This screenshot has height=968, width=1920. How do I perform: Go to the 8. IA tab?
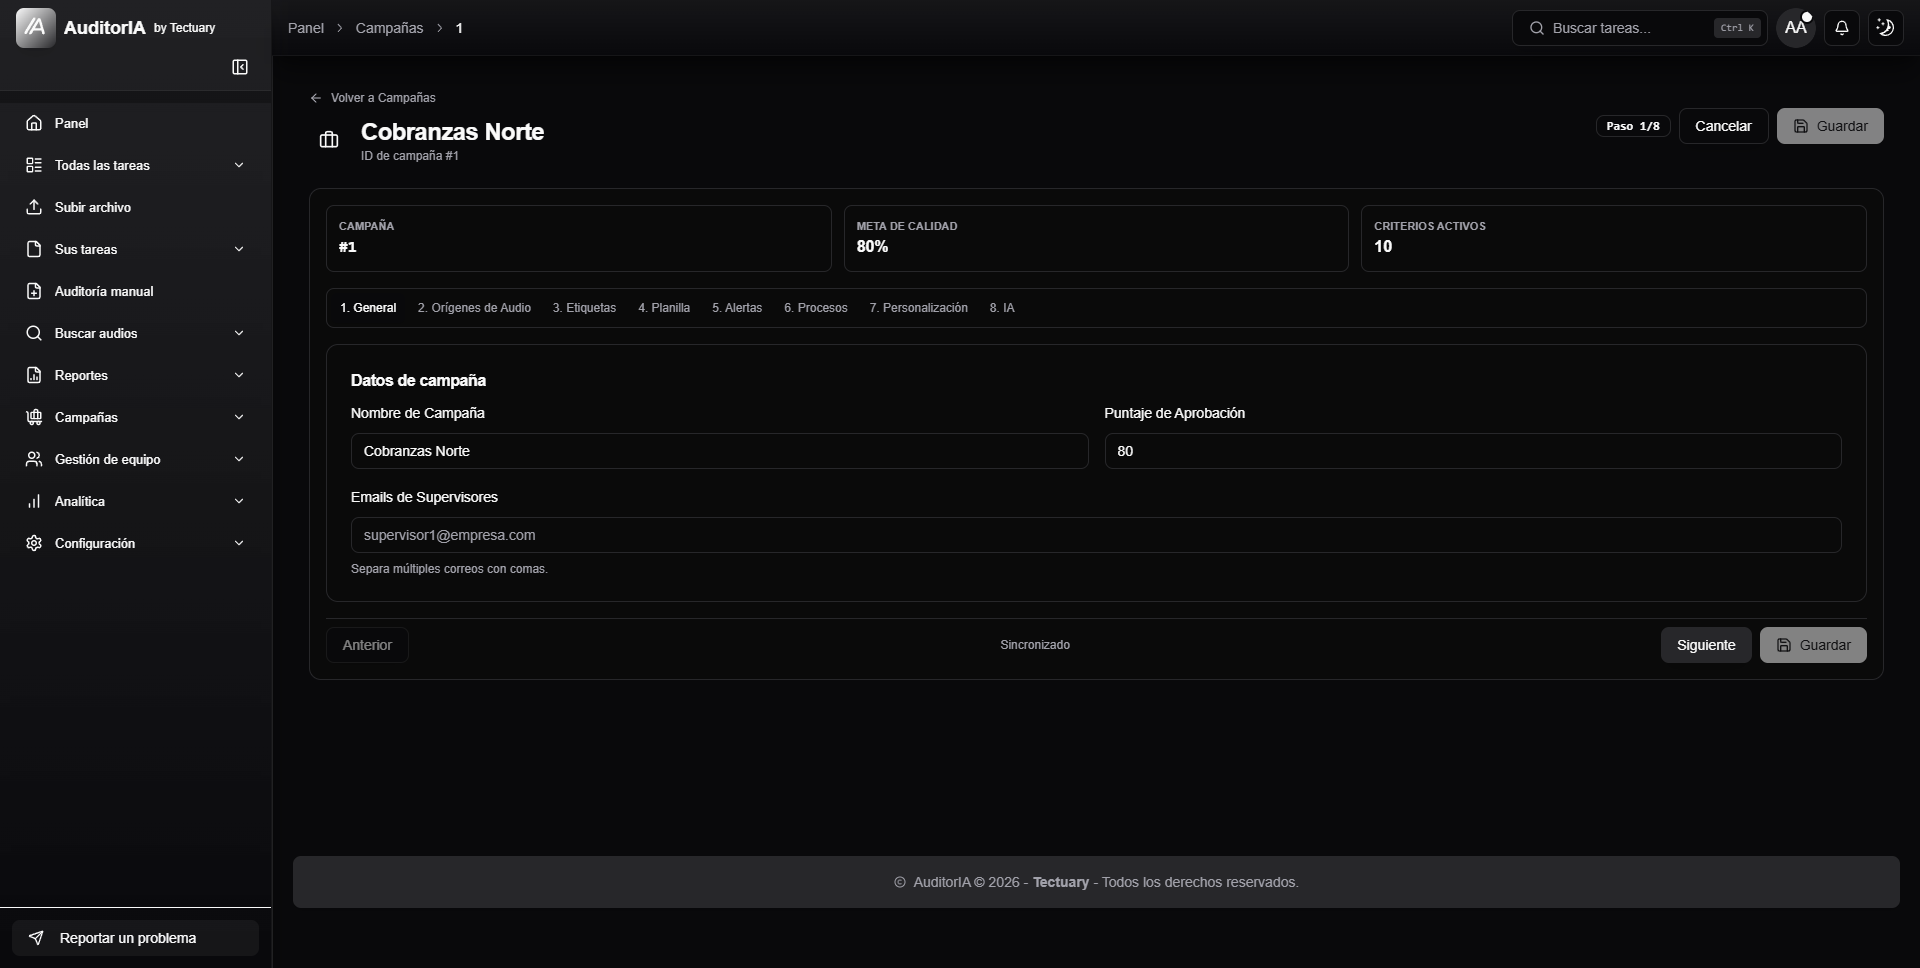point(1002,308)
